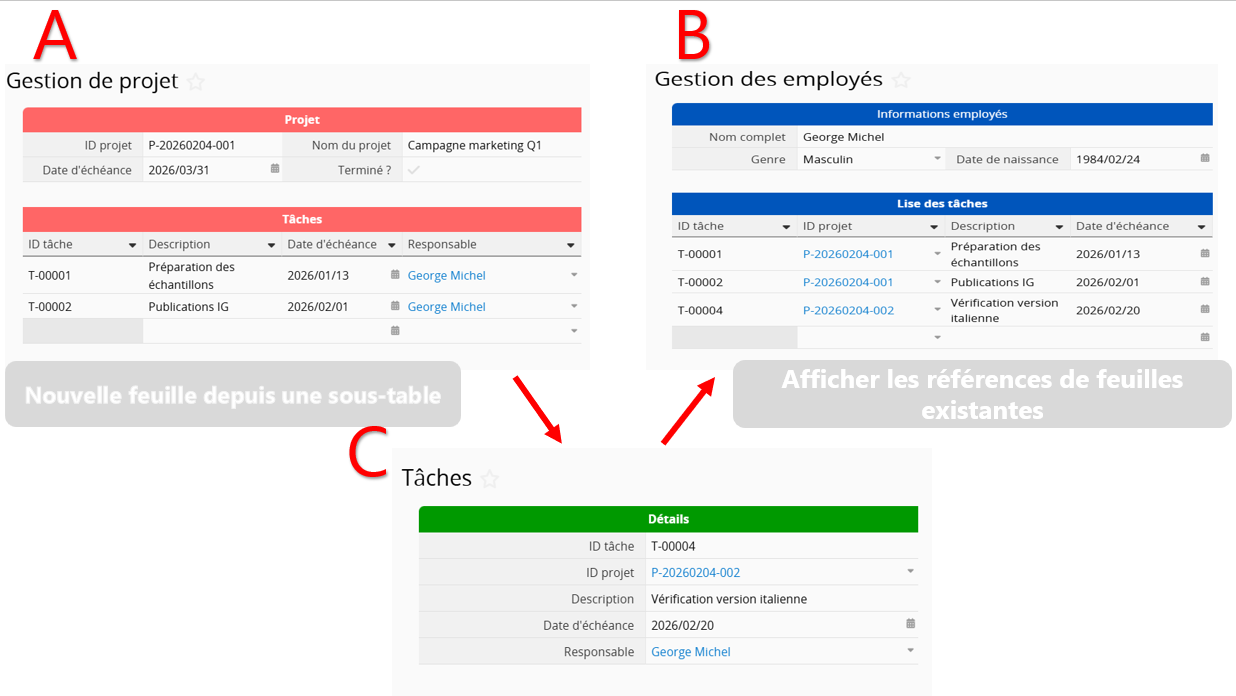Image resolution: width=1236 pixels, height=696 pixels.
Task: Toggle the Terminé ? checkbox
Action: (x=414, y=170)
